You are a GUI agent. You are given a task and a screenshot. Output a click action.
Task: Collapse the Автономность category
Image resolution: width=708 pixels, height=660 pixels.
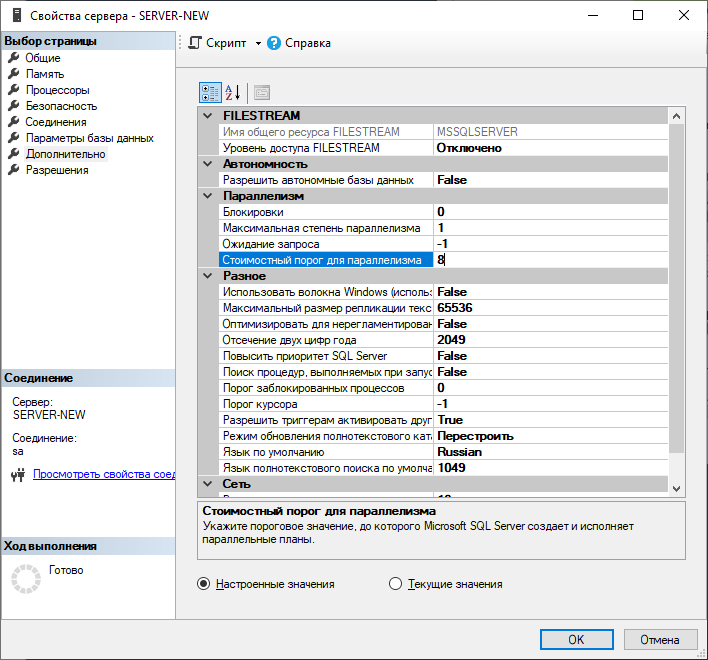(x=208, y=163)
